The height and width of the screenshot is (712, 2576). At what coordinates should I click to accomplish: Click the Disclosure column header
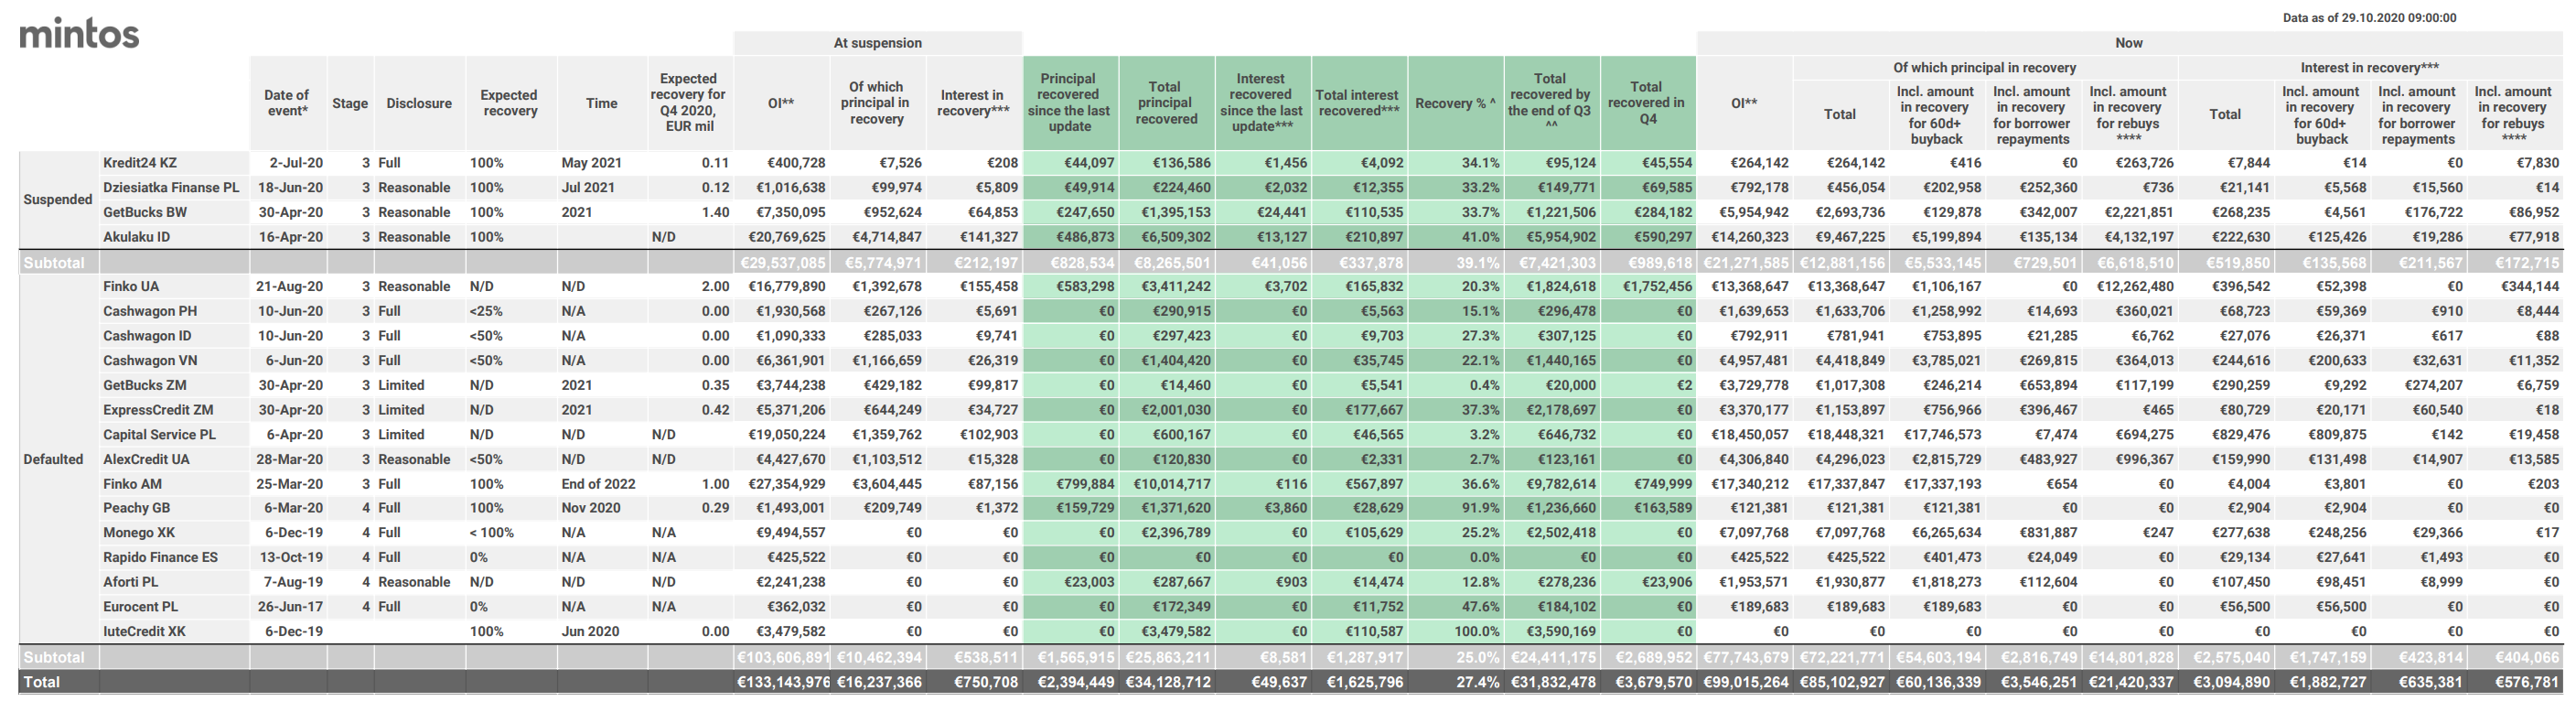click(419, 103)
